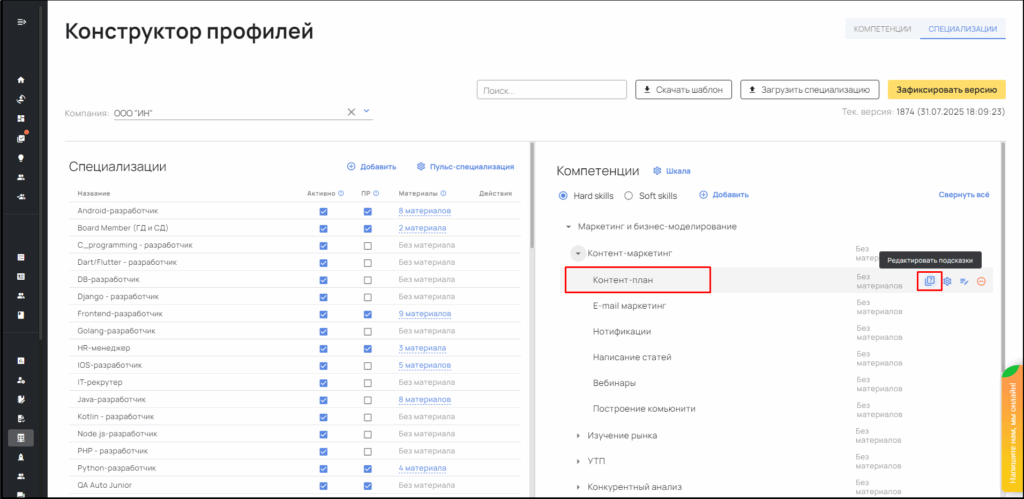Switch to the Специализации tab
1024x499 pixels.
963,29
